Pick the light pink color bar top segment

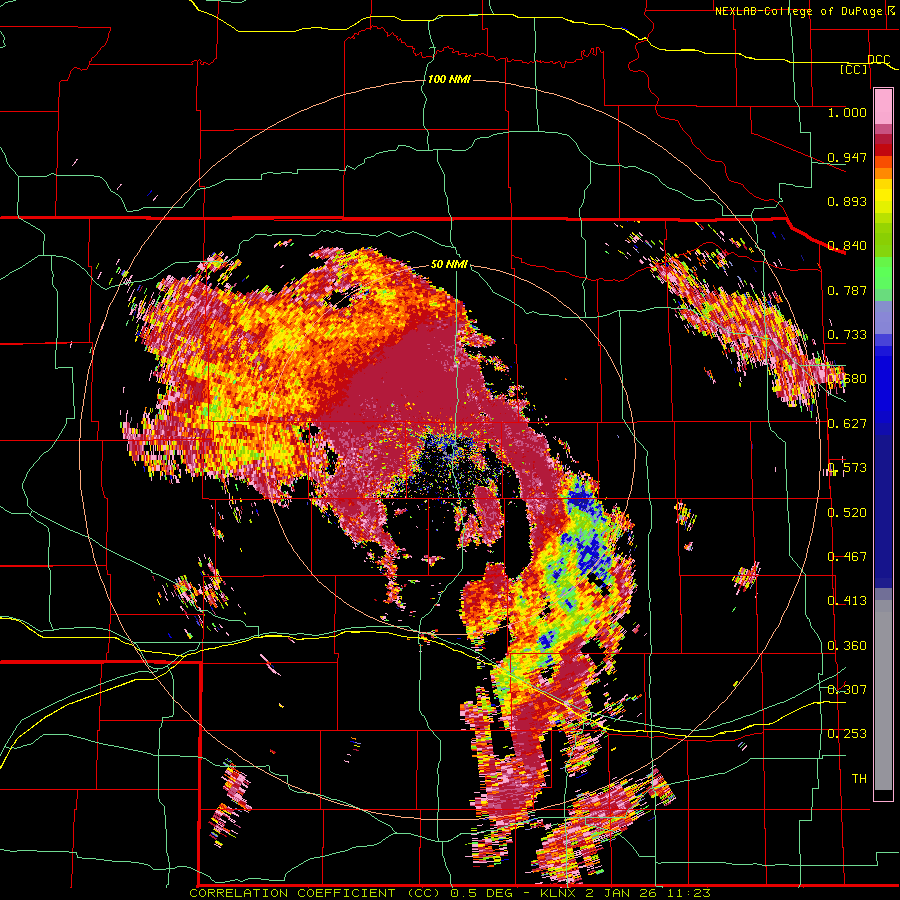point(883,106)
